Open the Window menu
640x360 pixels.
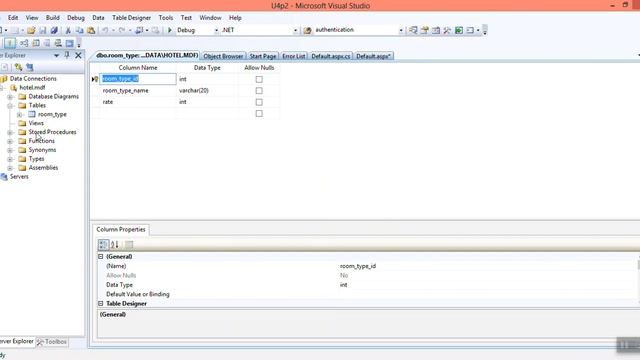click(x=210, y=18)
